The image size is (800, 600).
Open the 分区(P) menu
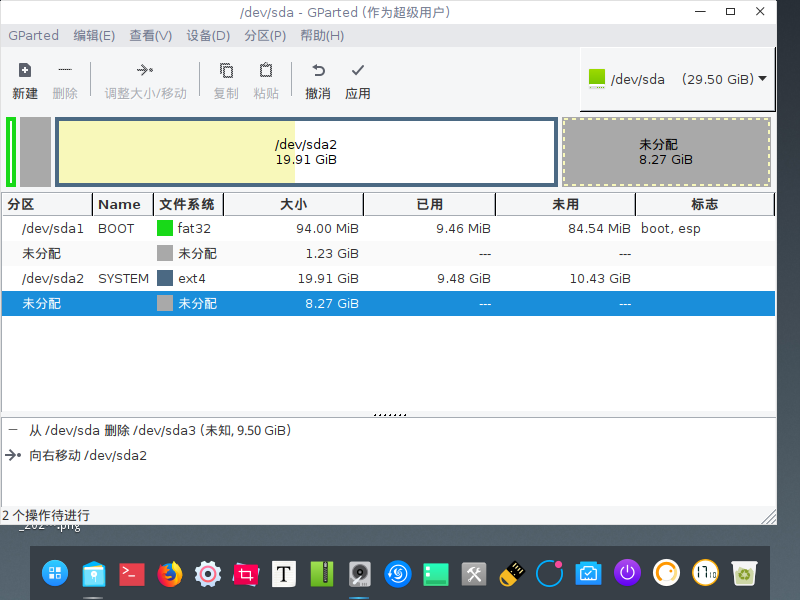(265, 36)
